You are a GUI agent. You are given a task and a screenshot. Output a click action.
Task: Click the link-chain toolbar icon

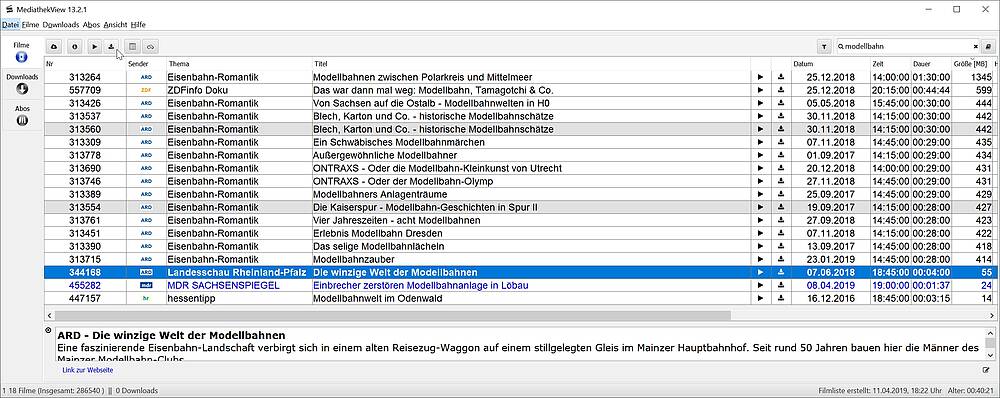click(x=151, y=47)
